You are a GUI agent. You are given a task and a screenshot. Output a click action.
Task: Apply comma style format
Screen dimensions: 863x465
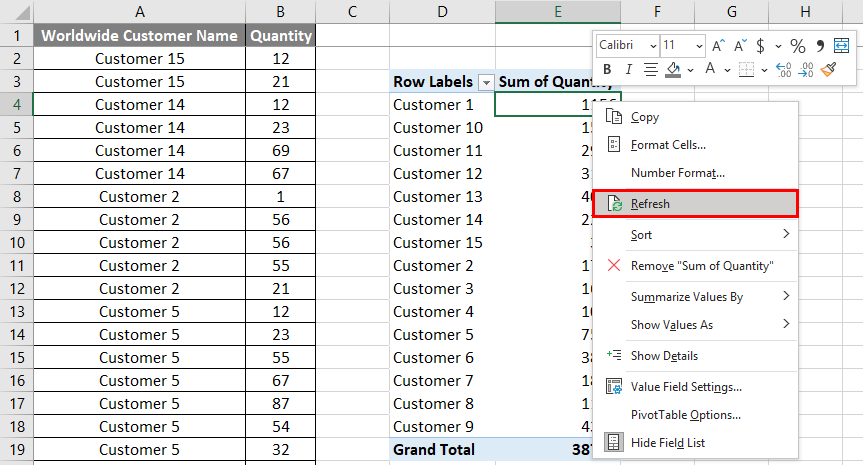tap(821, 45)
